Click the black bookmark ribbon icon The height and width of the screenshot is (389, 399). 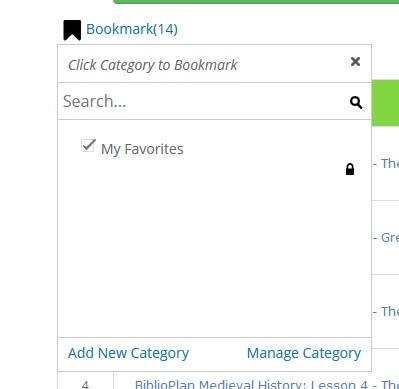click(72, 30)
